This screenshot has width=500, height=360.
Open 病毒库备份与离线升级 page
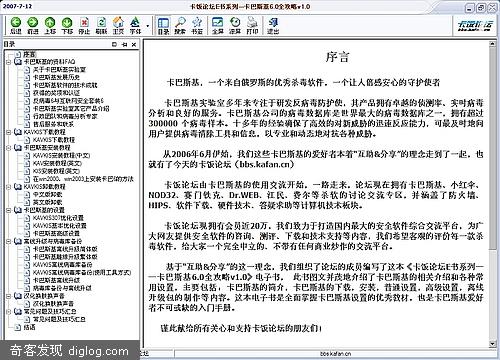(62, 288)
